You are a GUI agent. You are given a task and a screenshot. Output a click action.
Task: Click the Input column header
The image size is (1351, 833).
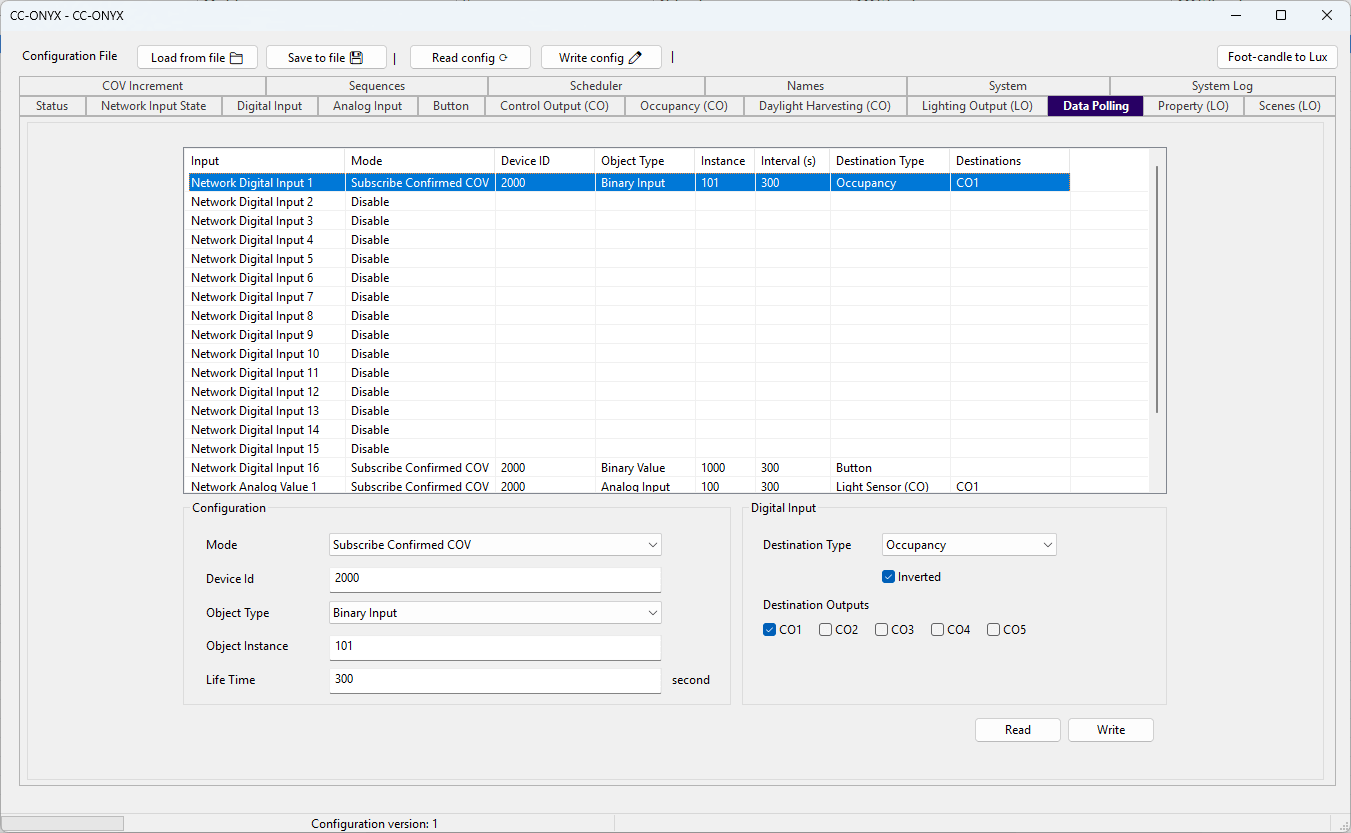pos(265,161)
